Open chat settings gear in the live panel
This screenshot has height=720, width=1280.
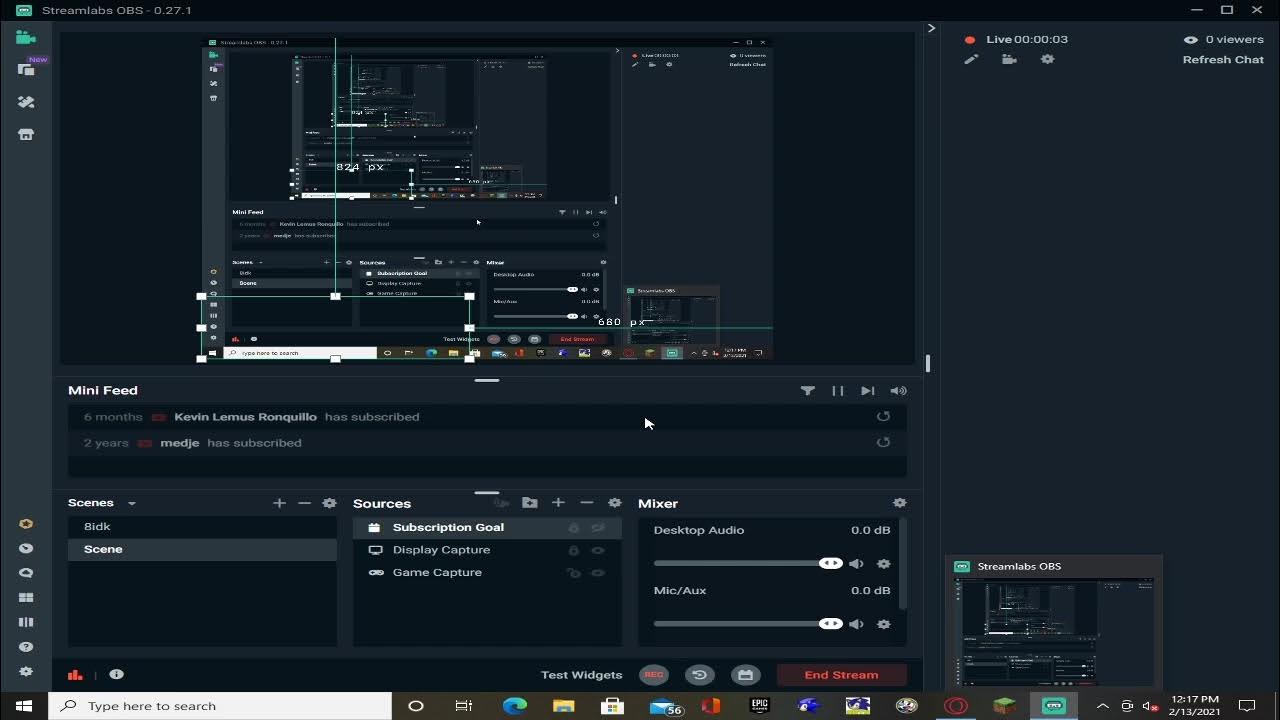click(1047, 59)
